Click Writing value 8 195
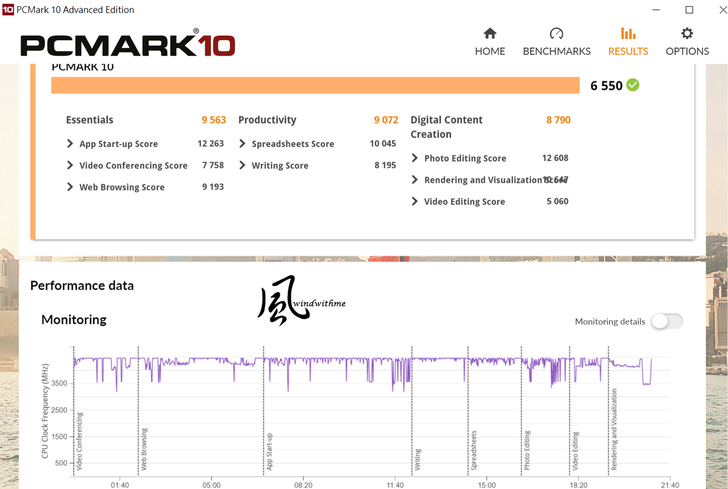 tap(385, 165)
